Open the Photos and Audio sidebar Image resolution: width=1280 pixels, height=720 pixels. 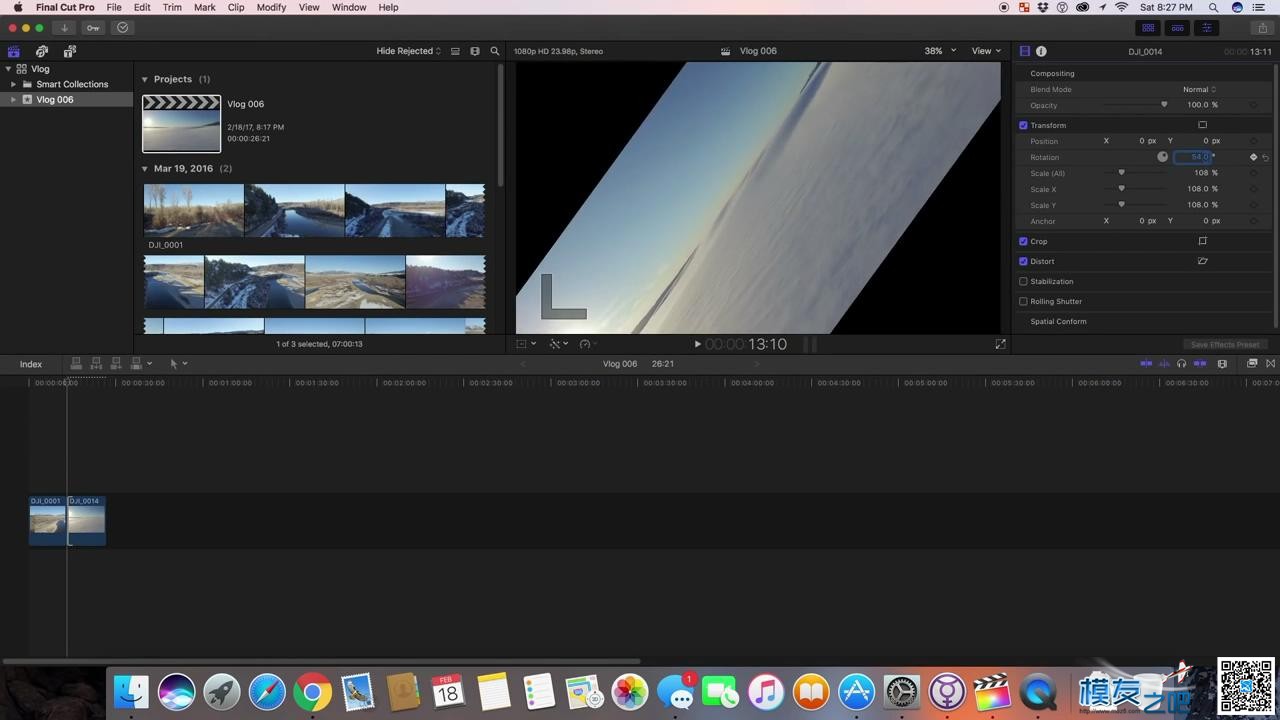[x=42, y=51]
